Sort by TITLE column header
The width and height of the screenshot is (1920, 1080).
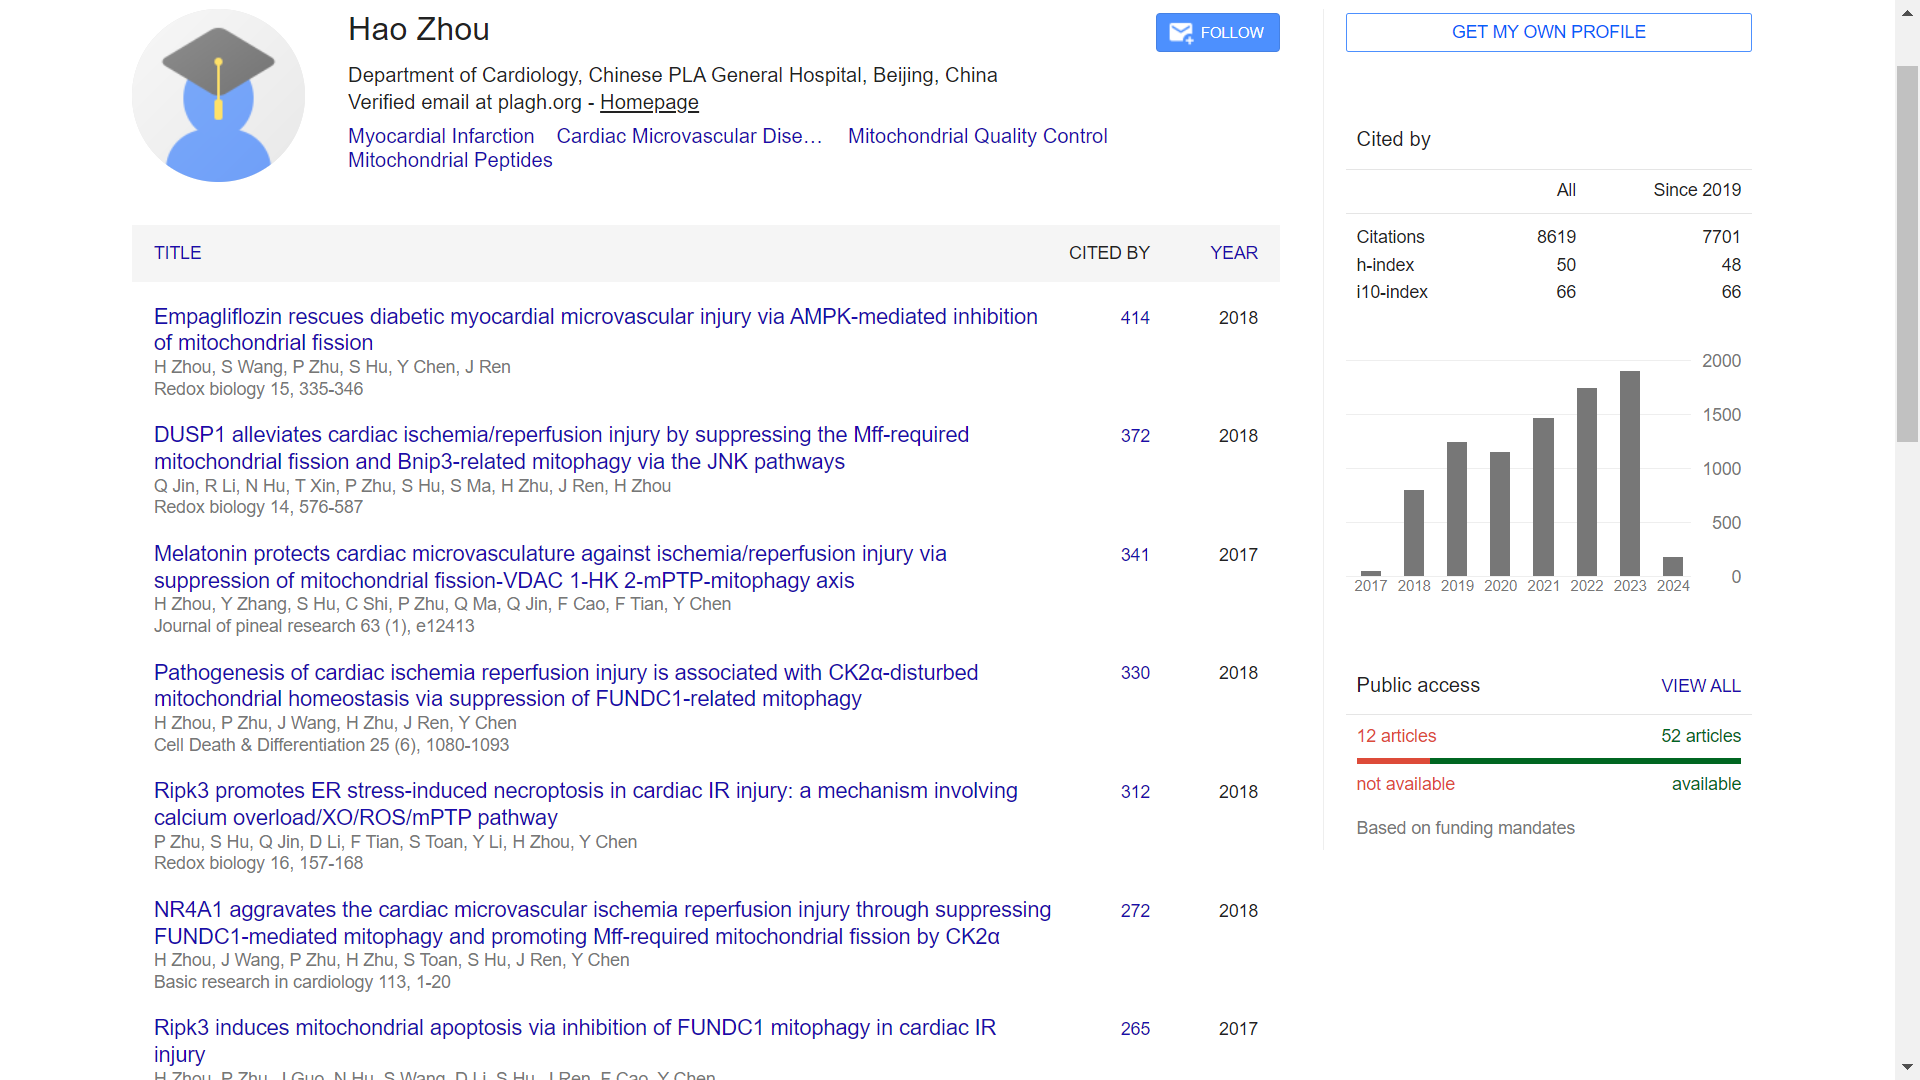tap(177, 253)
